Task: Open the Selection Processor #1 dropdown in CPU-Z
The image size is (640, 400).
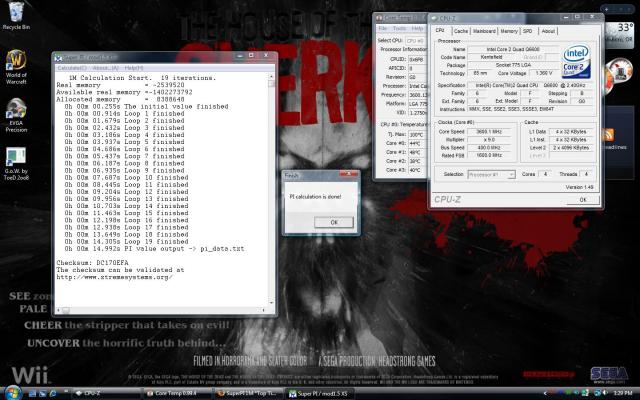Action: (491, 175)
